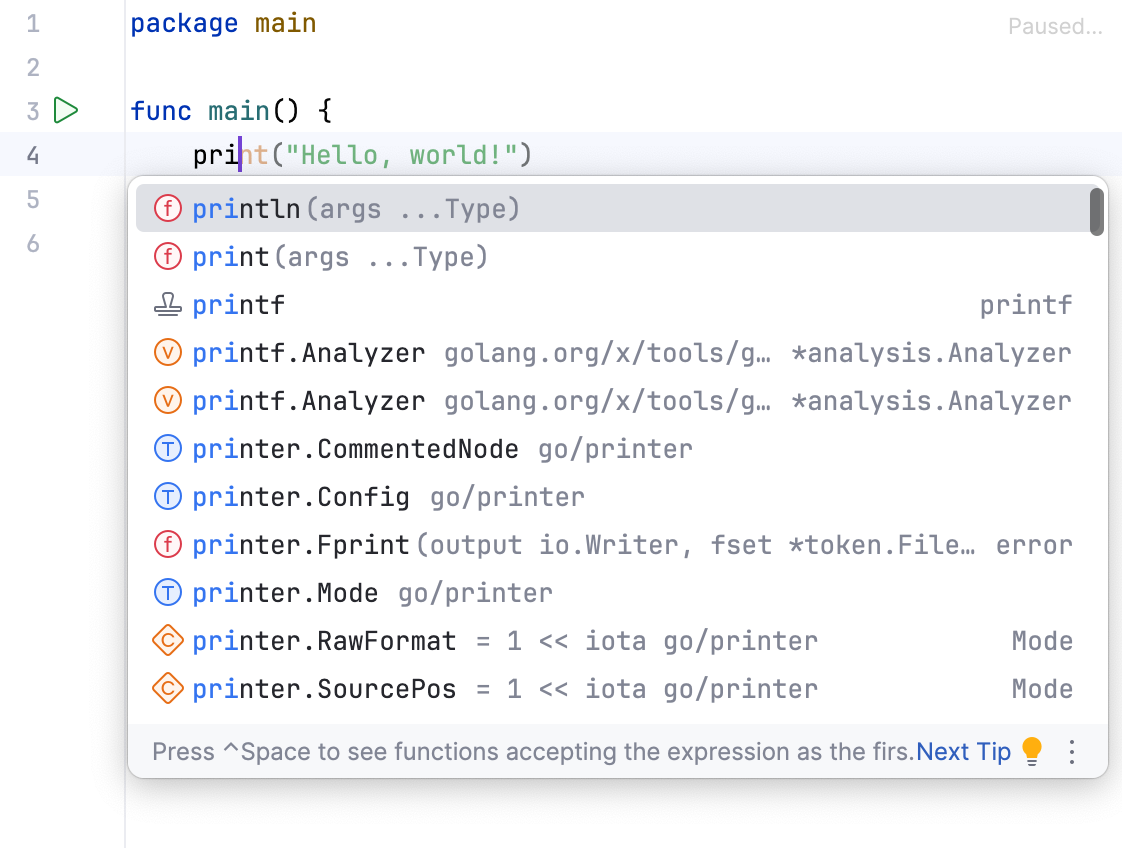1122x848 pixels.
Task: Select the printer.SourcePos completion entry
Action: tap(400, 688)
